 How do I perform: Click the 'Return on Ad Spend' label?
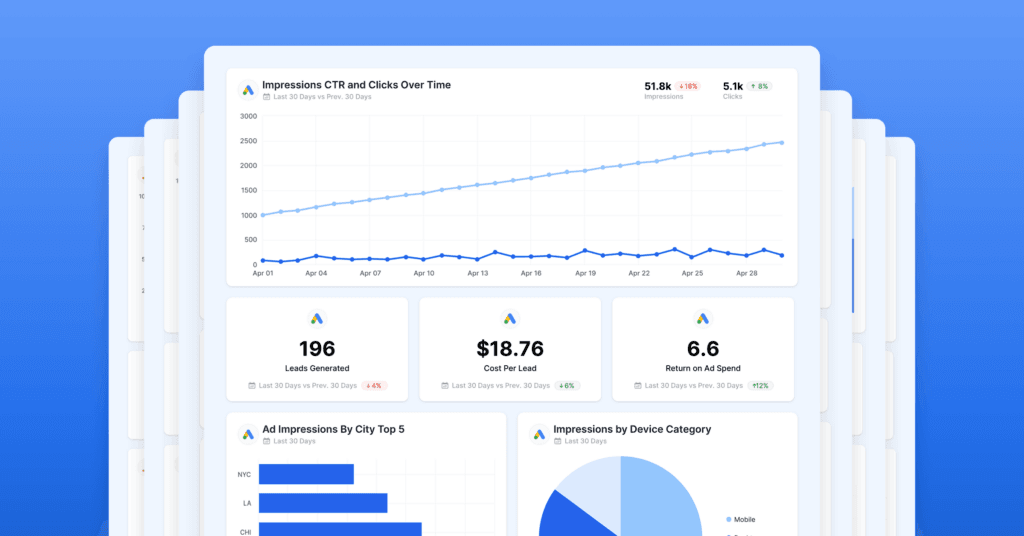point(703,368)
